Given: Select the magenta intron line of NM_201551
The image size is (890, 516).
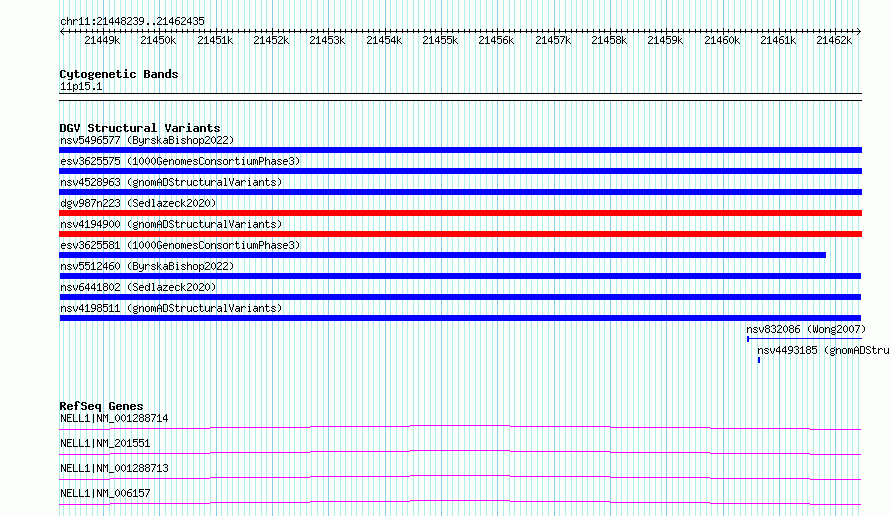Looking at the screenshot, I should tap(460, 452).
